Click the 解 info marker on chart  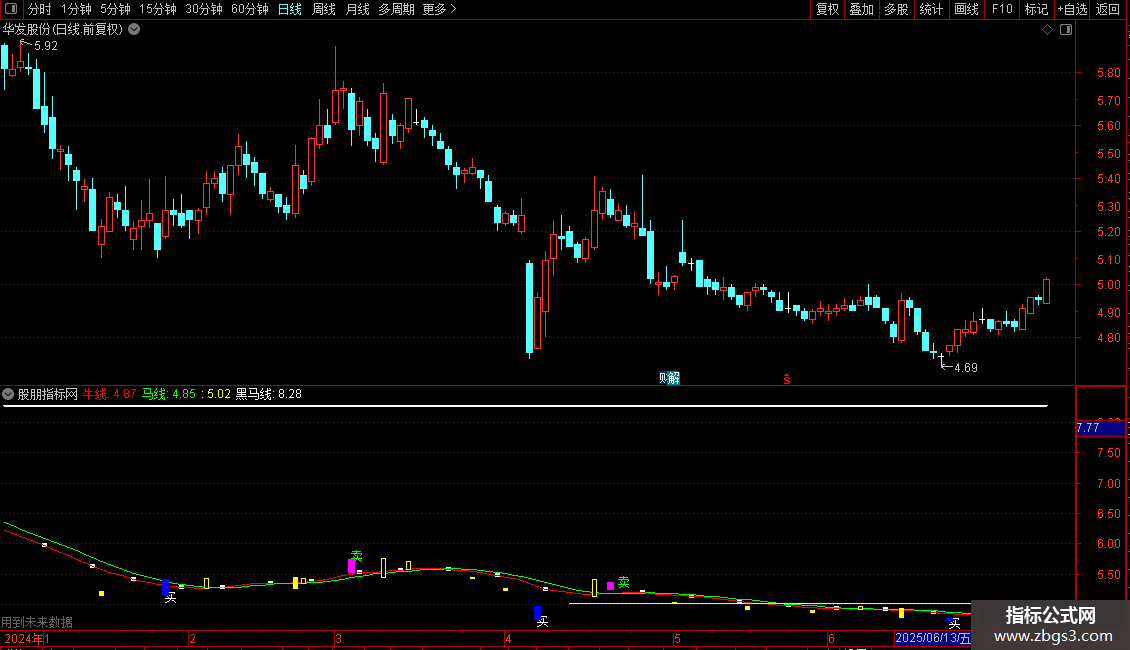pos(675,378)
